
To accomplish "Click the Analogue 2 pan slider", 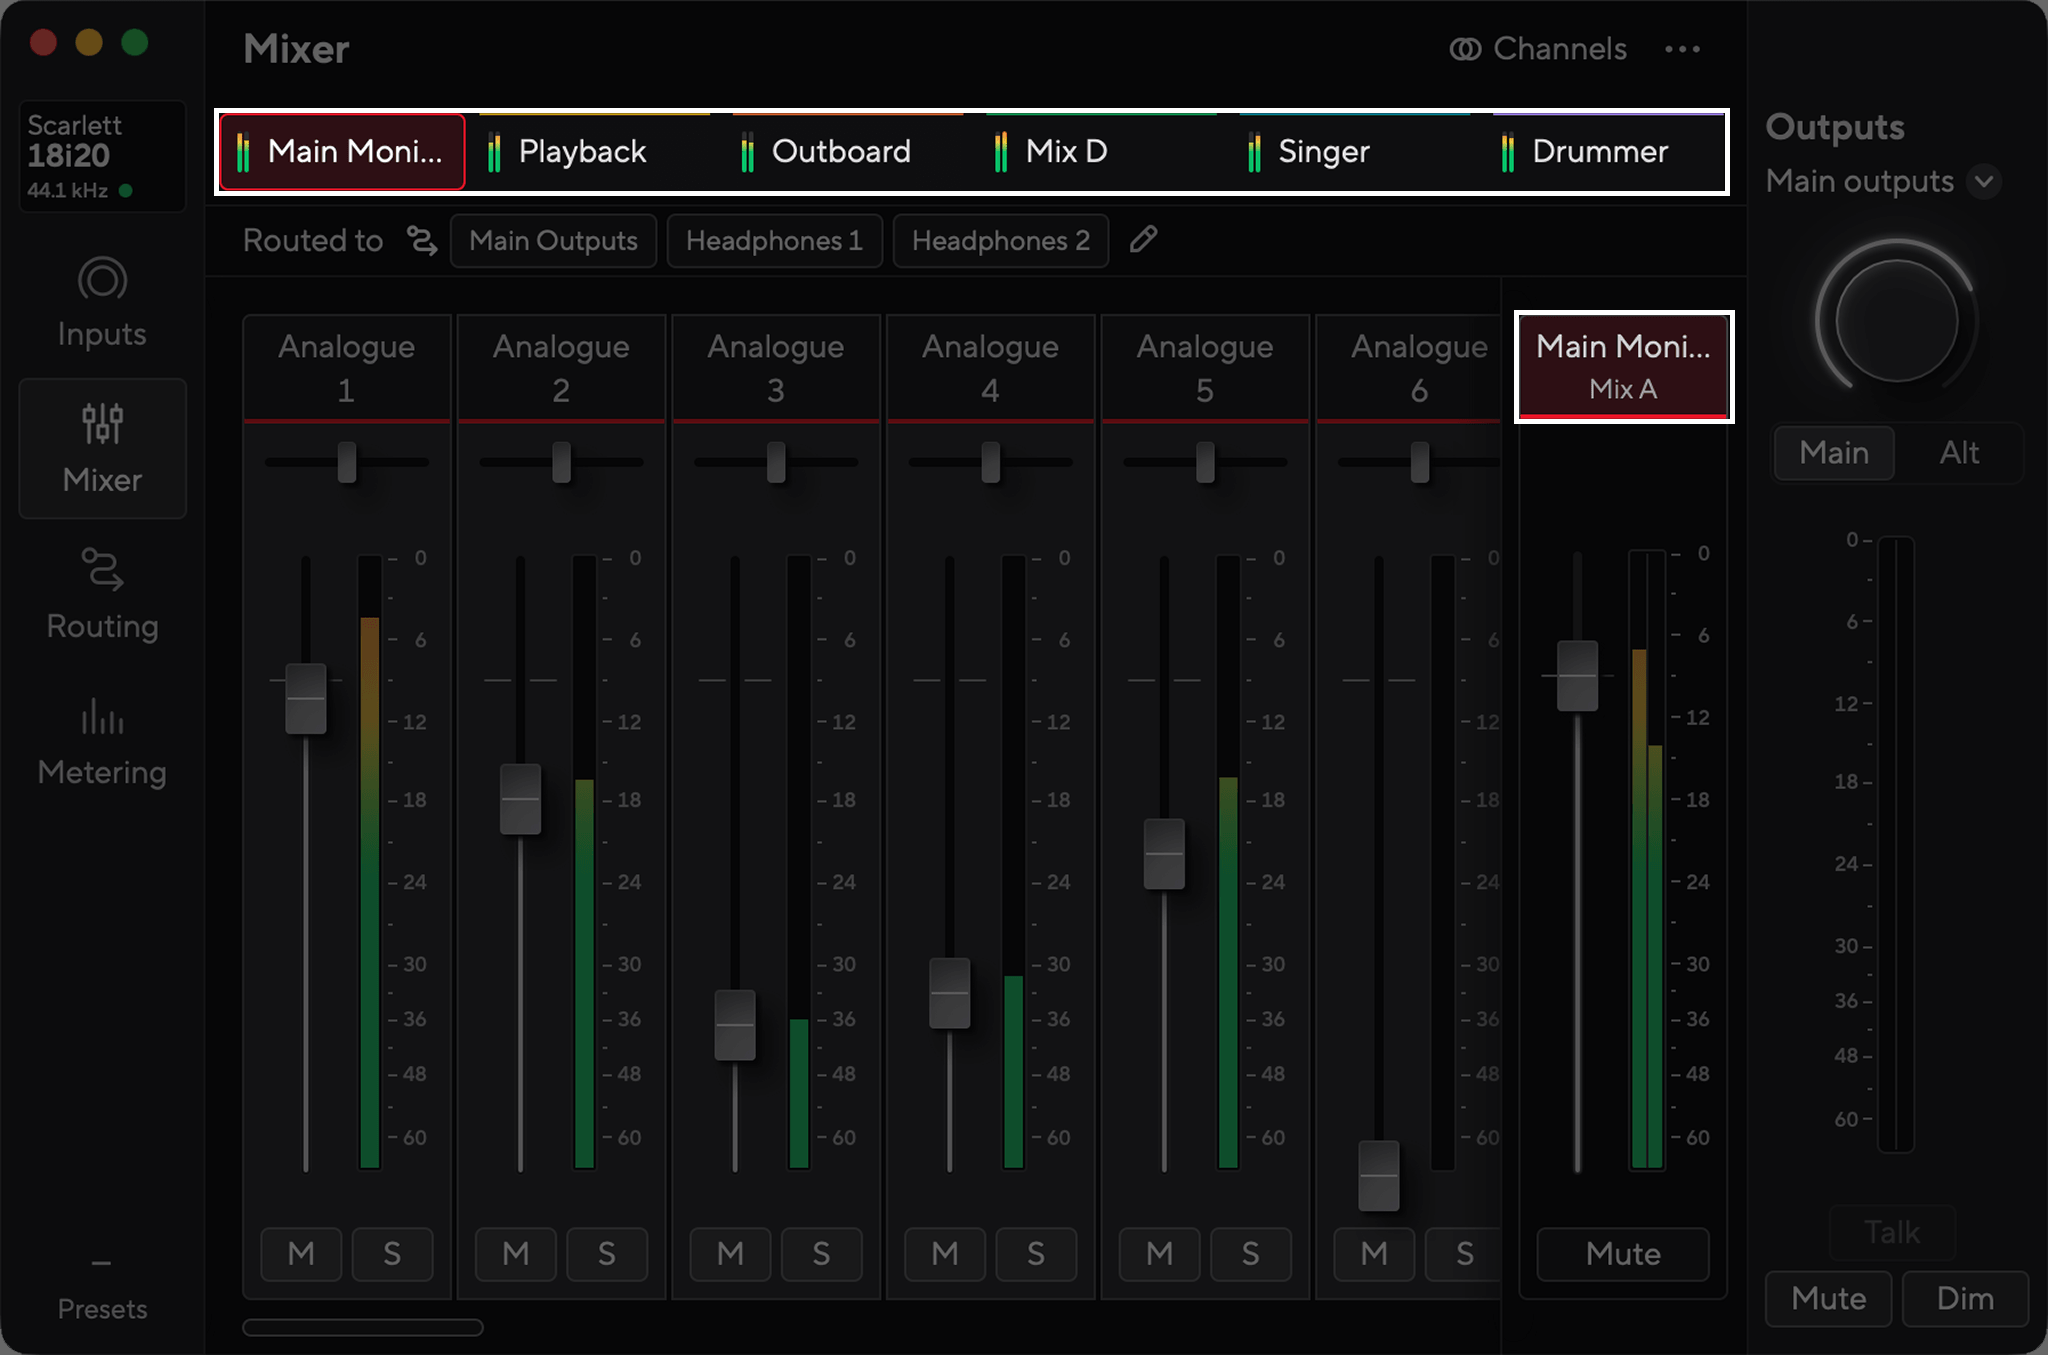I will 562,462.
